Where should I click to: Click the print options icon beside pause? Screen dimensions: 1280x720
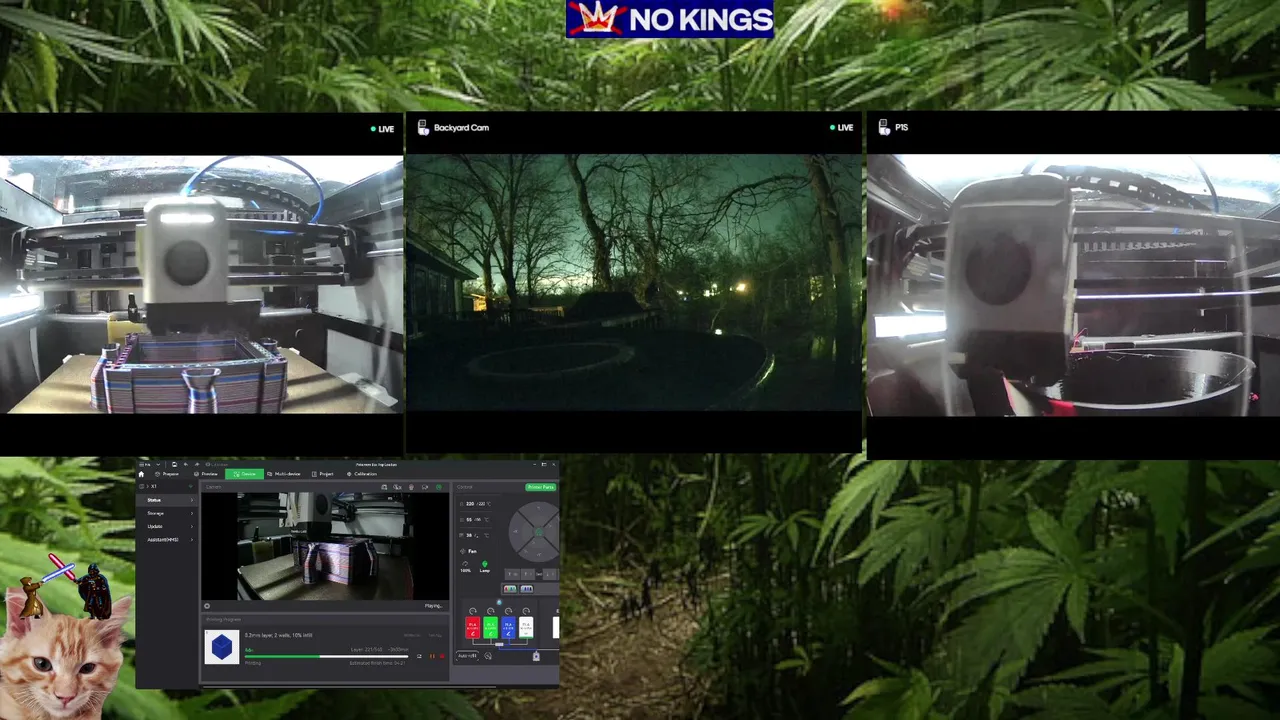click(419, 656)
